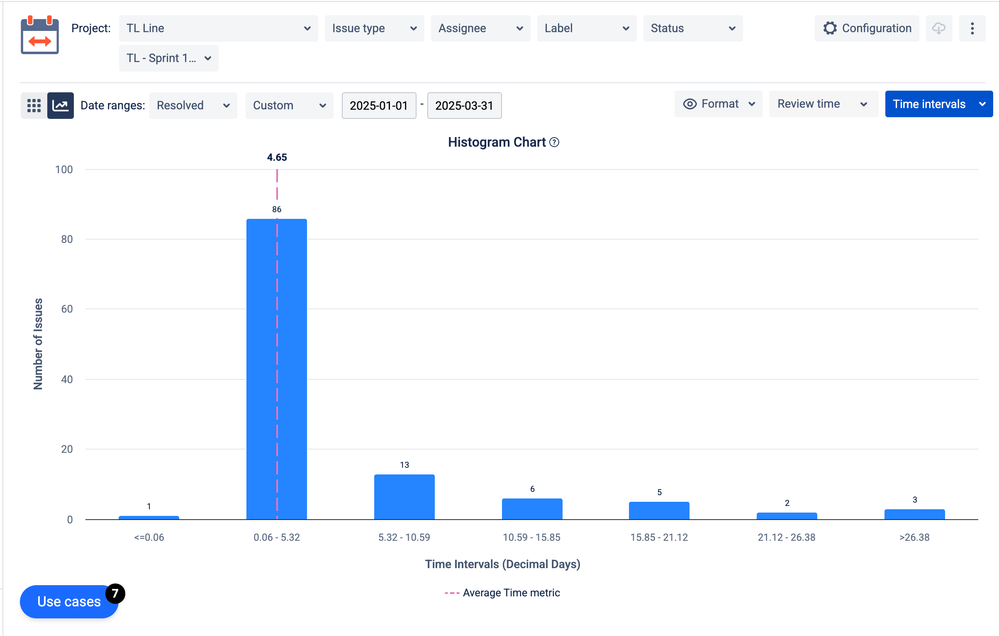Click the 21.12 - 26.38 histogram bar
The width and height of the screenshot is (999, 636).
coord(787,516)
